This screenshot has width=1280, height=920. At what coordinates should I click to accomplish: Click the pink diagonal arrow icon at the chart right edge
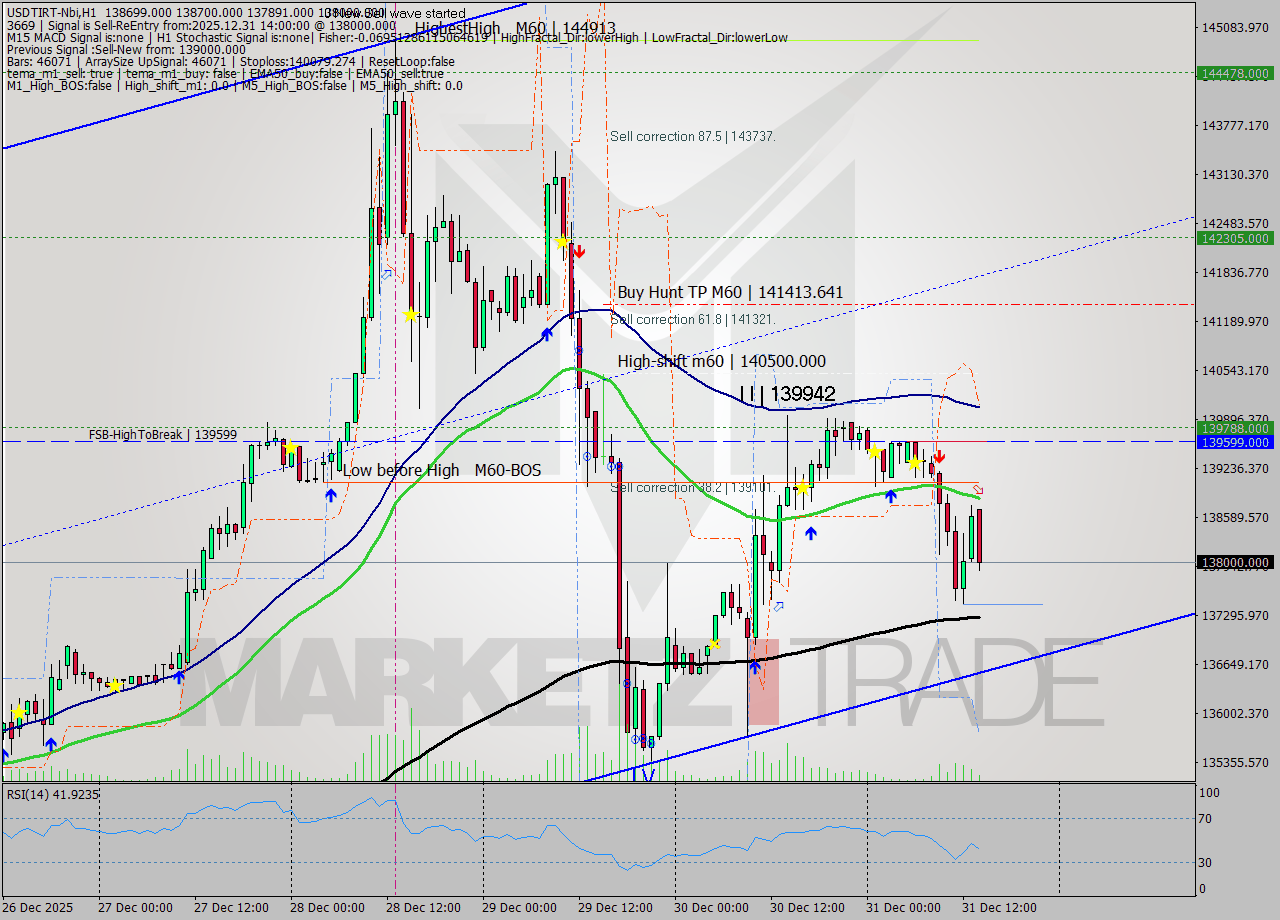pyautogui.click(x=977, y=489)
